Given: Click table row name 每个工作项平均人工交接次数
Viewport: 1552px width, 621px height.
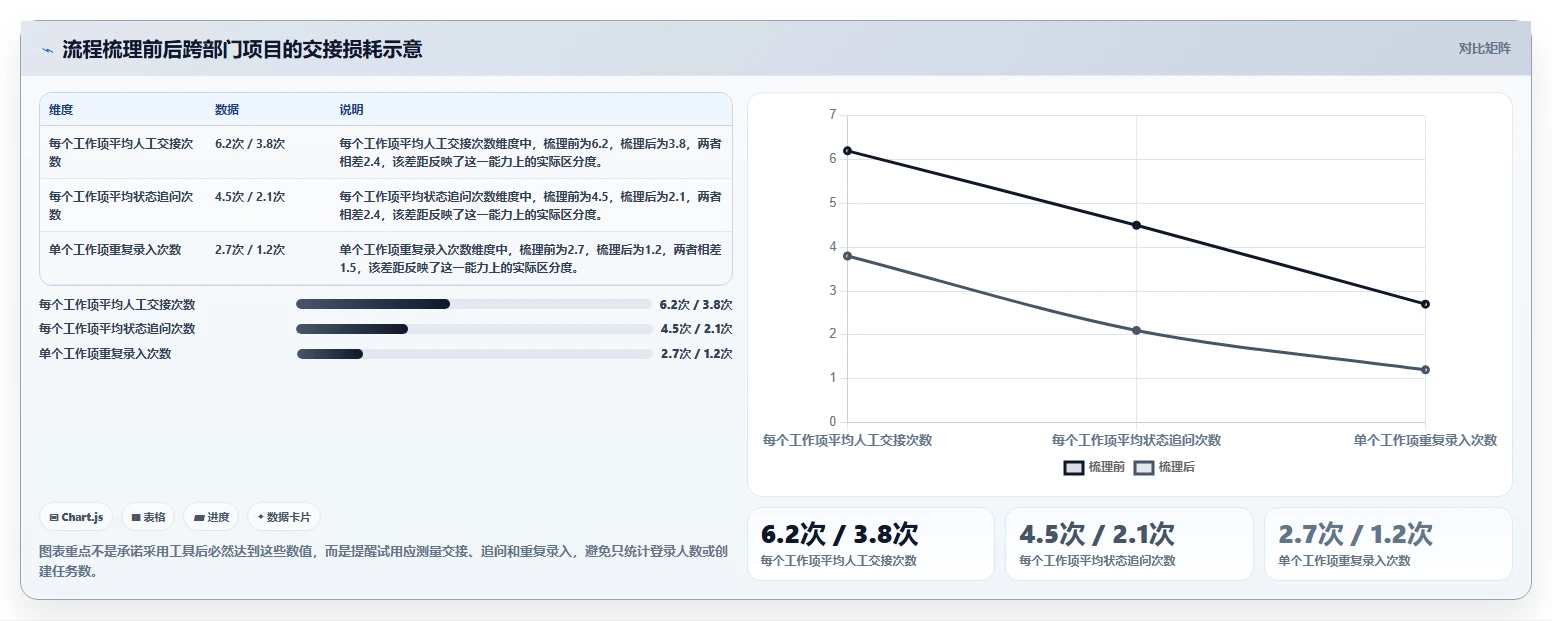Looking at the screenshot, I should pyautogui.click(x=121, y=152).
